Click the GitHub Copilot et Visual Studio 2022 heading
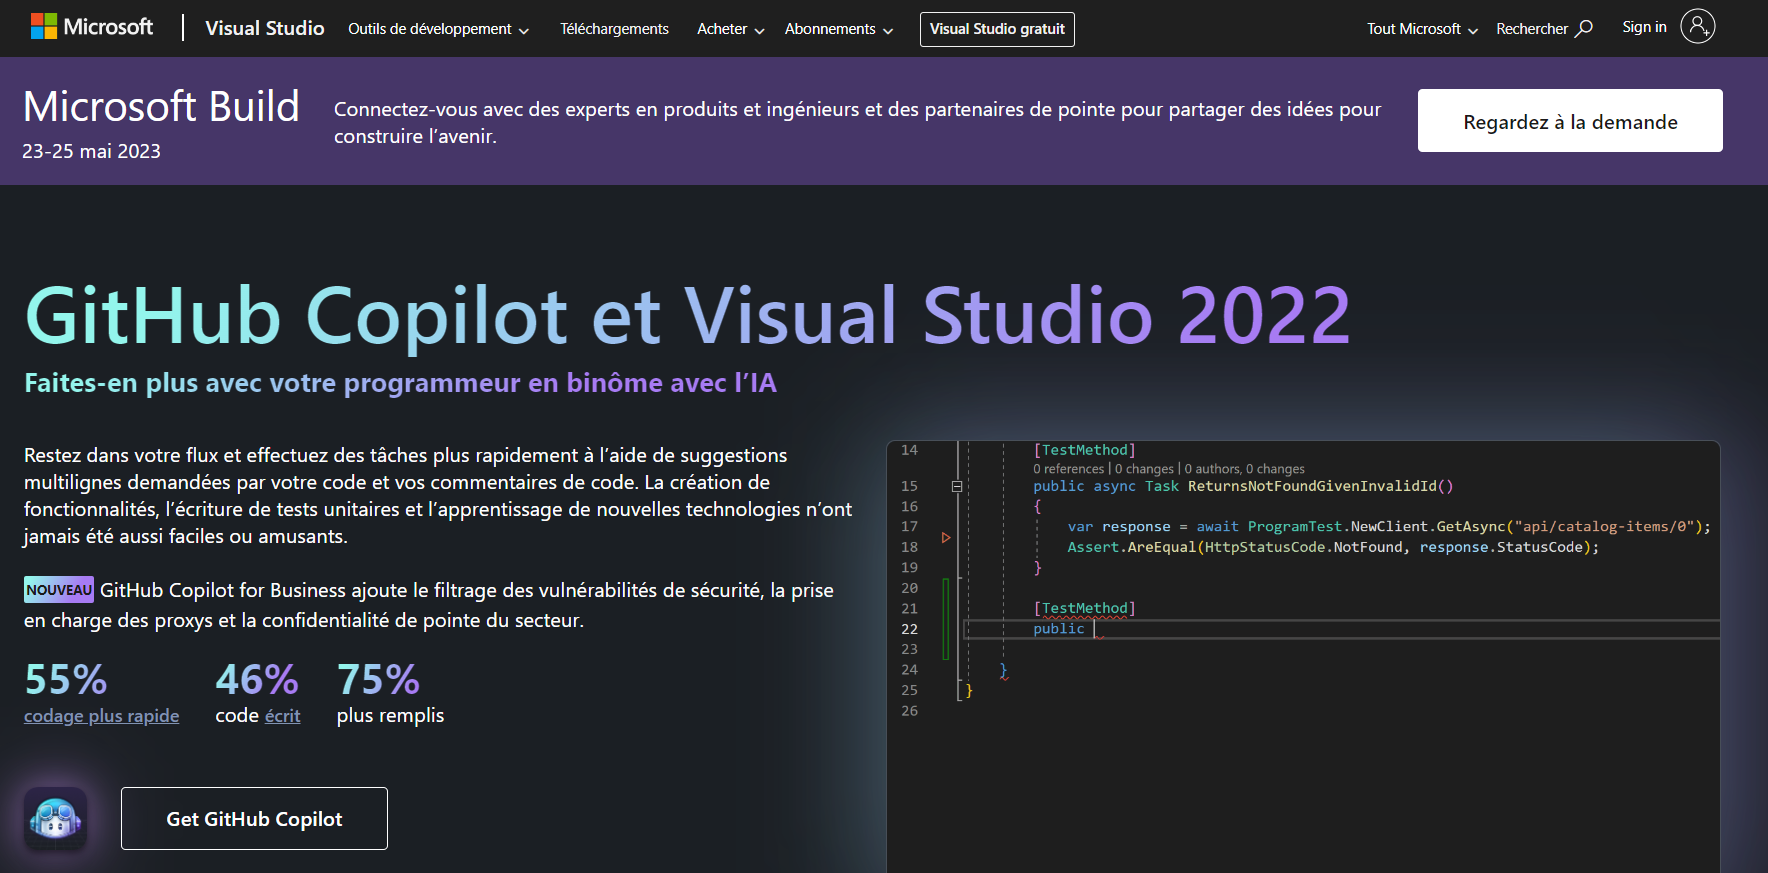Image resolution: width=1768 pixels, height=873 pixels. (x=688, y=315)
